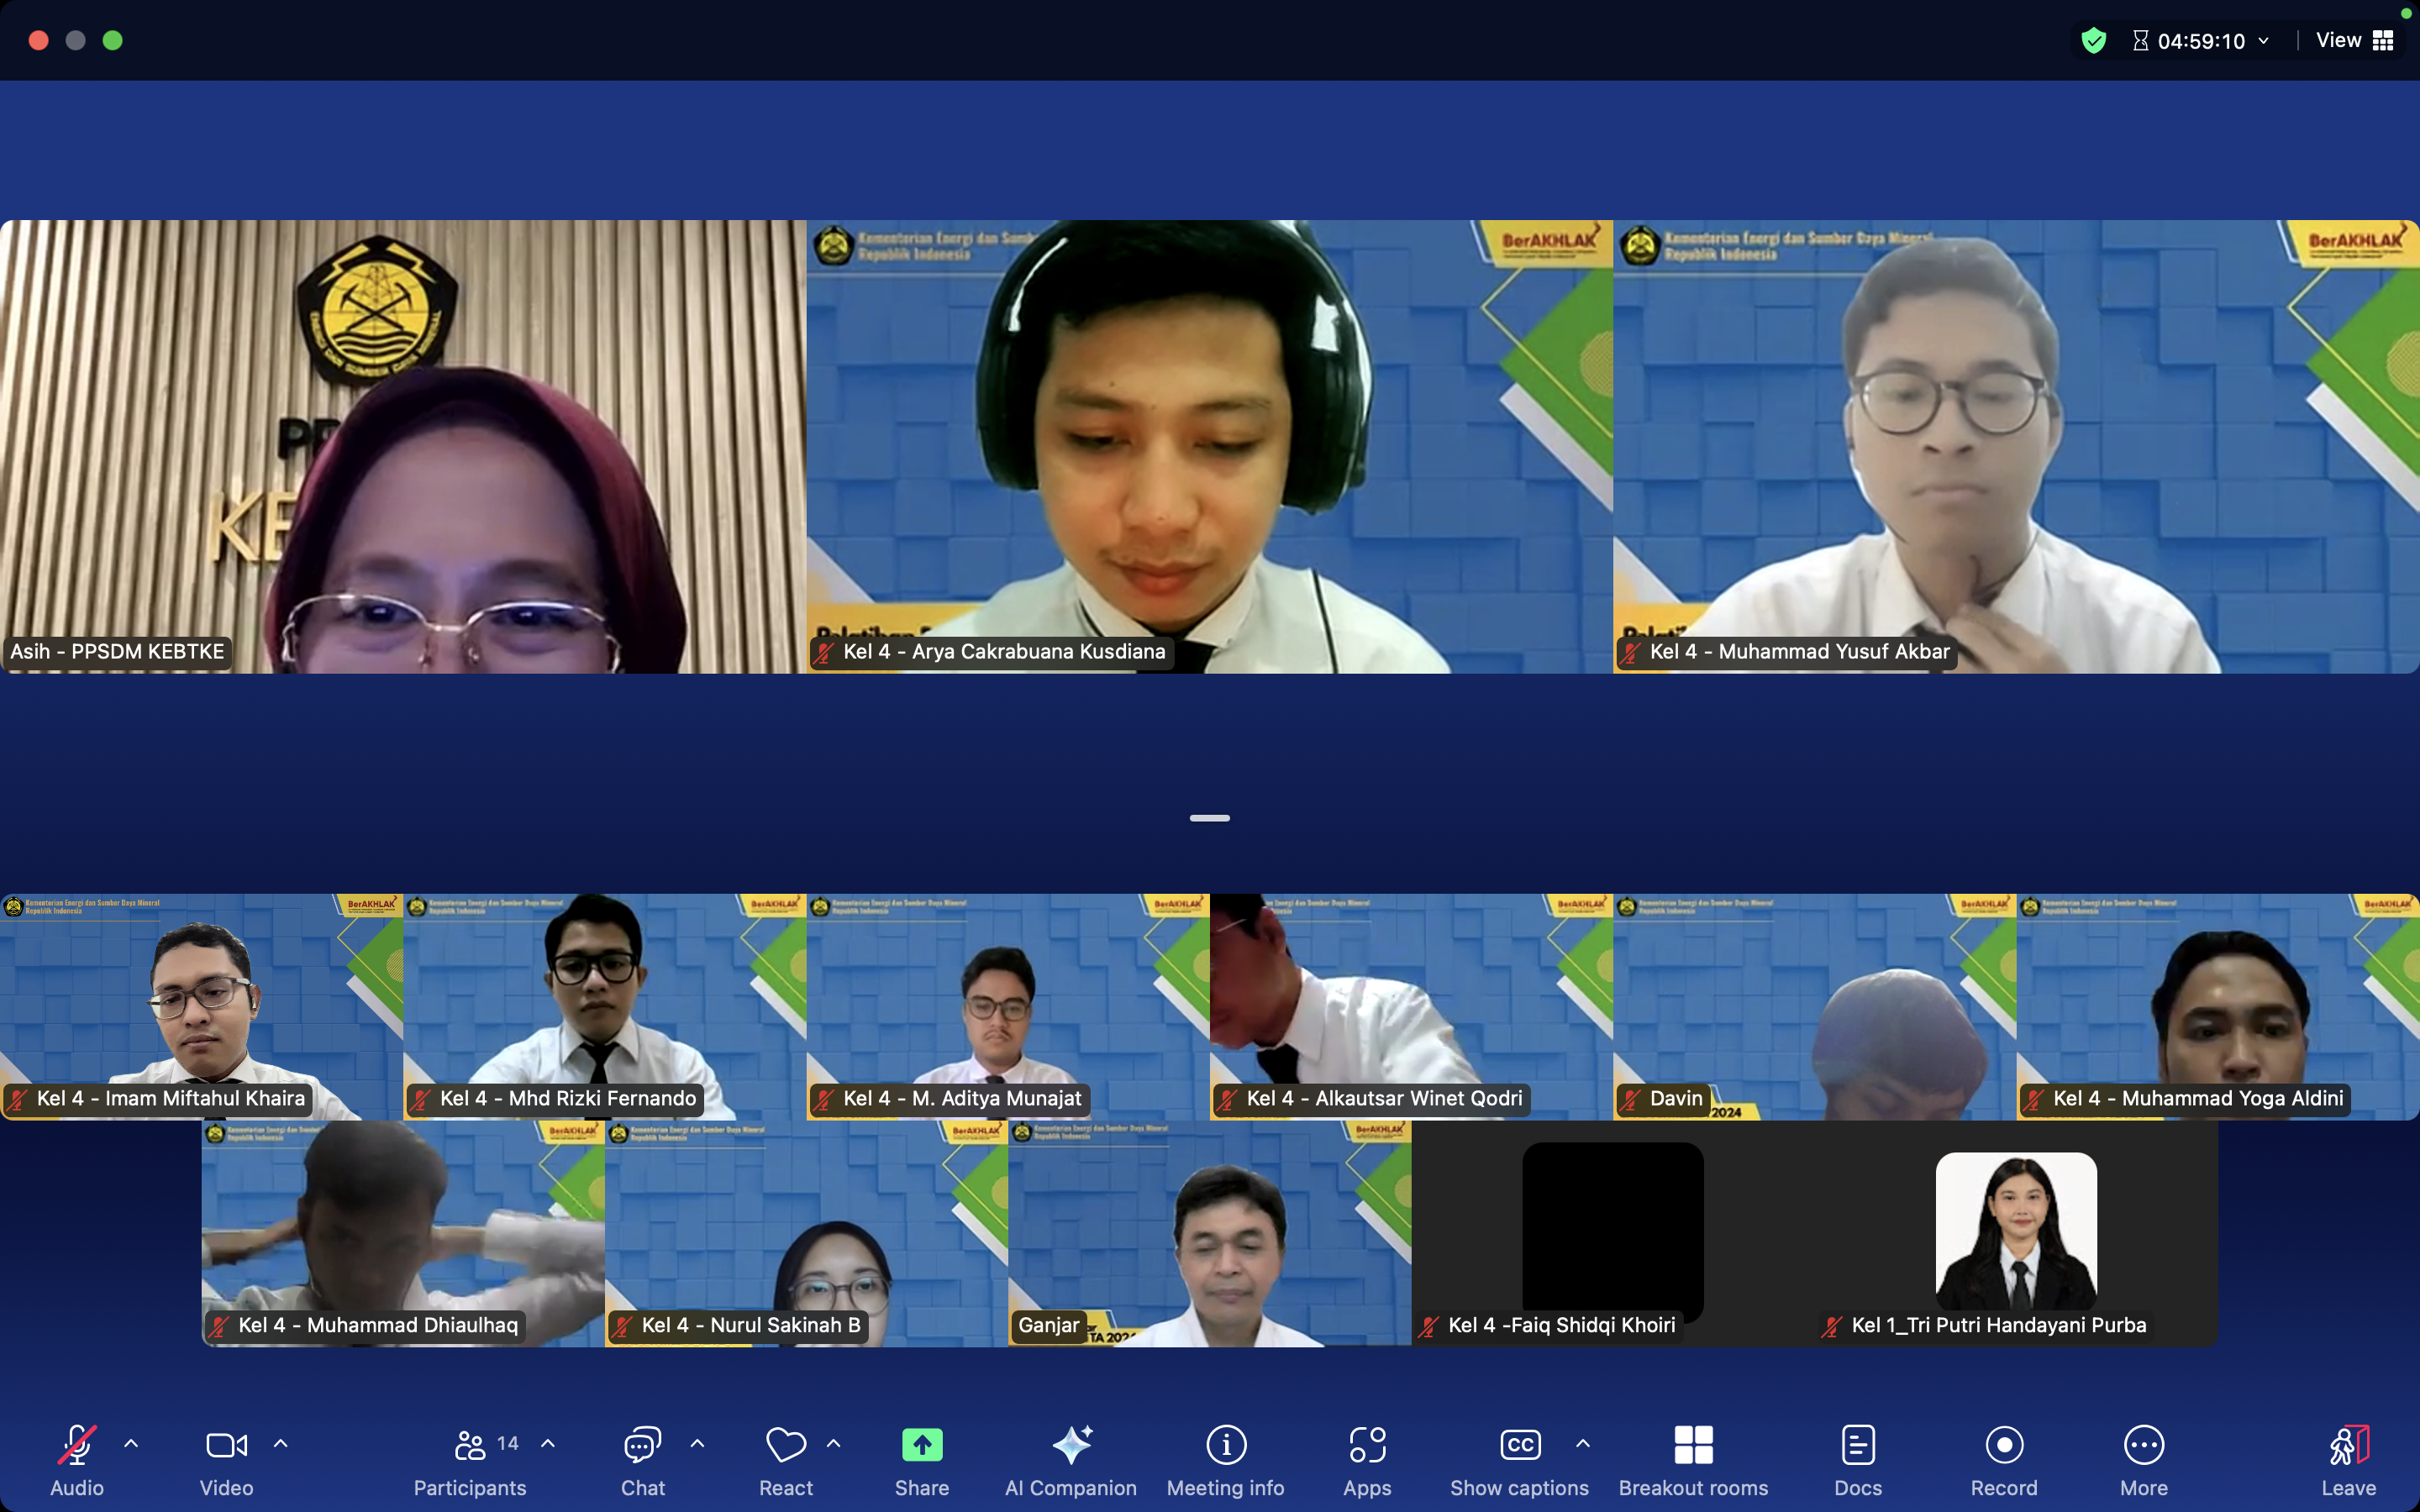Screen dimensions: 2420x1512
Task: Open the meeting timer dropdown arrow
Action: tap(2264, 41)
